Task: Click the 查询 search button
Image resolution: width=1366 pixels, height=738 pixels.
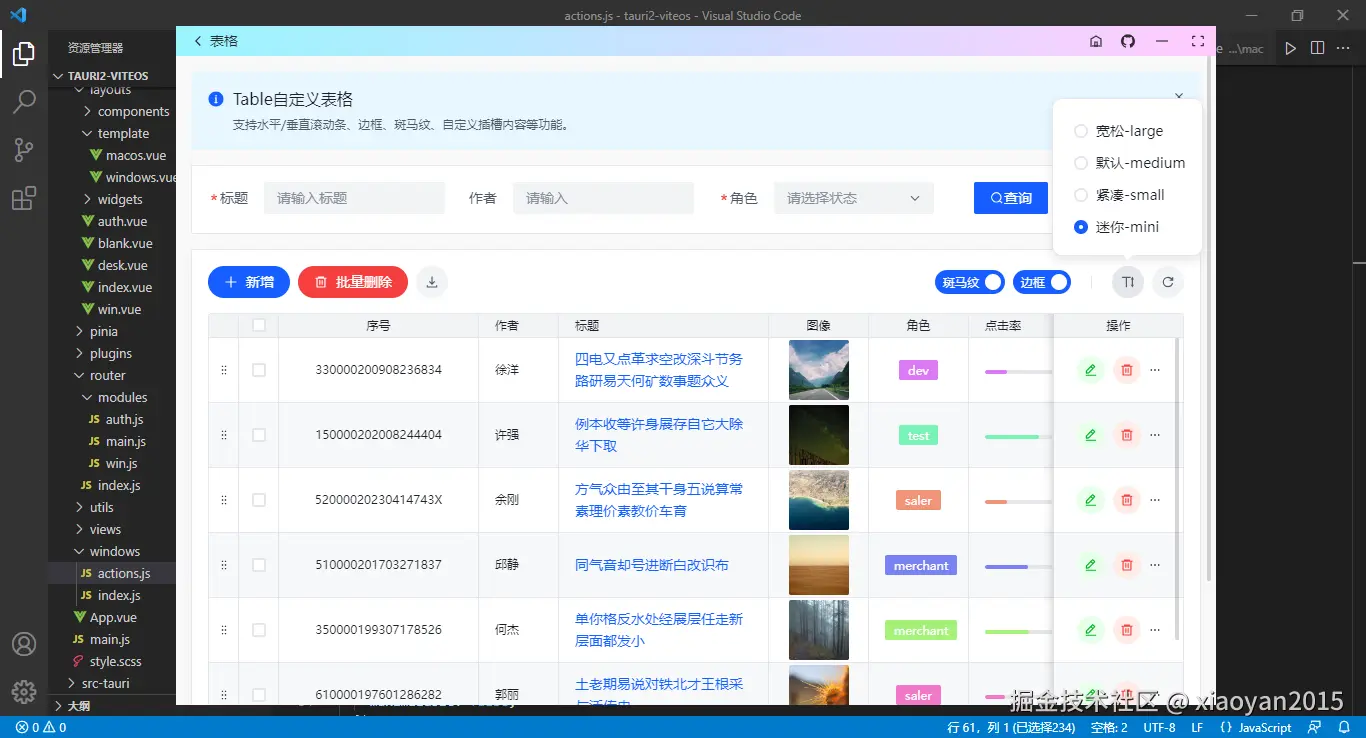Action: pos(1011,198)
